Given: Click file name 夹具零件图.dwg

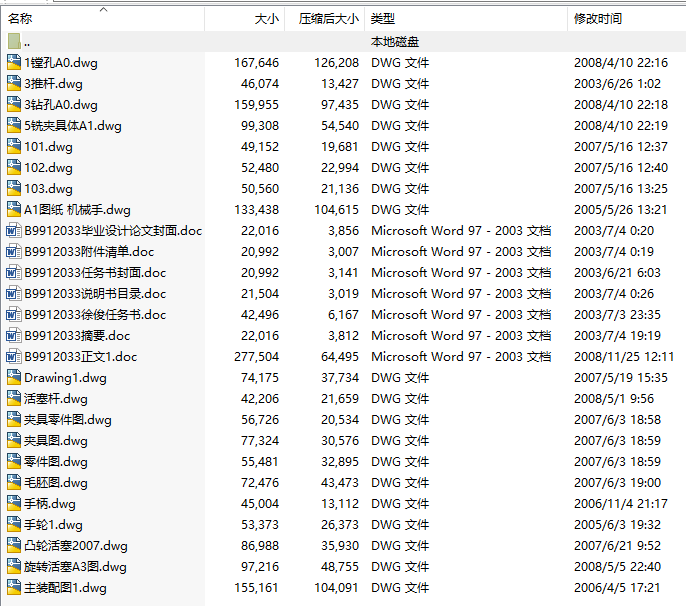Looking at the screenshot, I should click(68, 420).
